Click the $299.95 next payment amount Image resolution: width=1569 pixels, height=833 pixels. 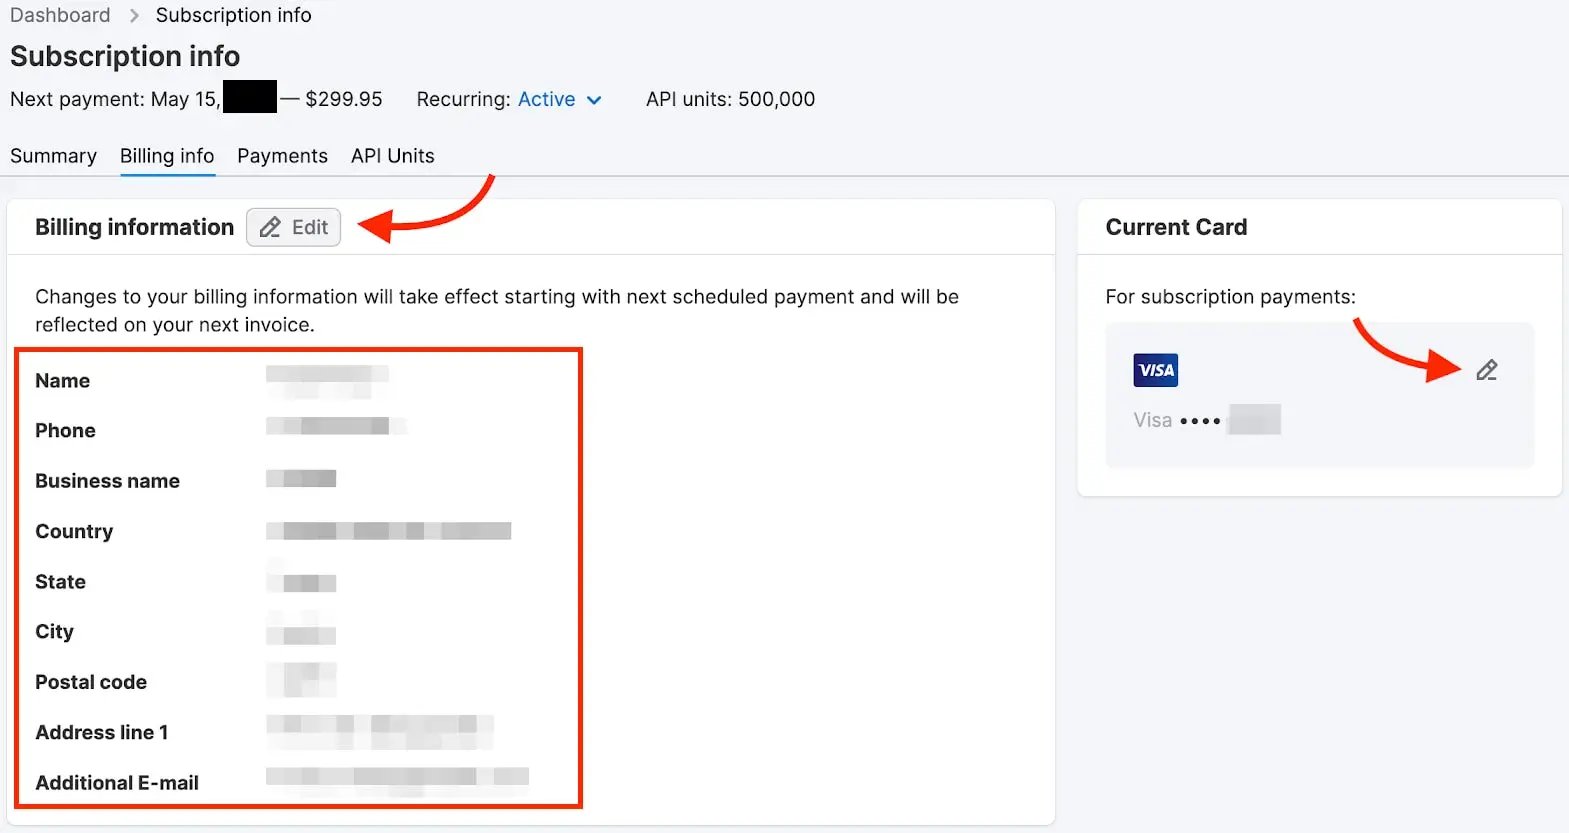coord(343,99)
